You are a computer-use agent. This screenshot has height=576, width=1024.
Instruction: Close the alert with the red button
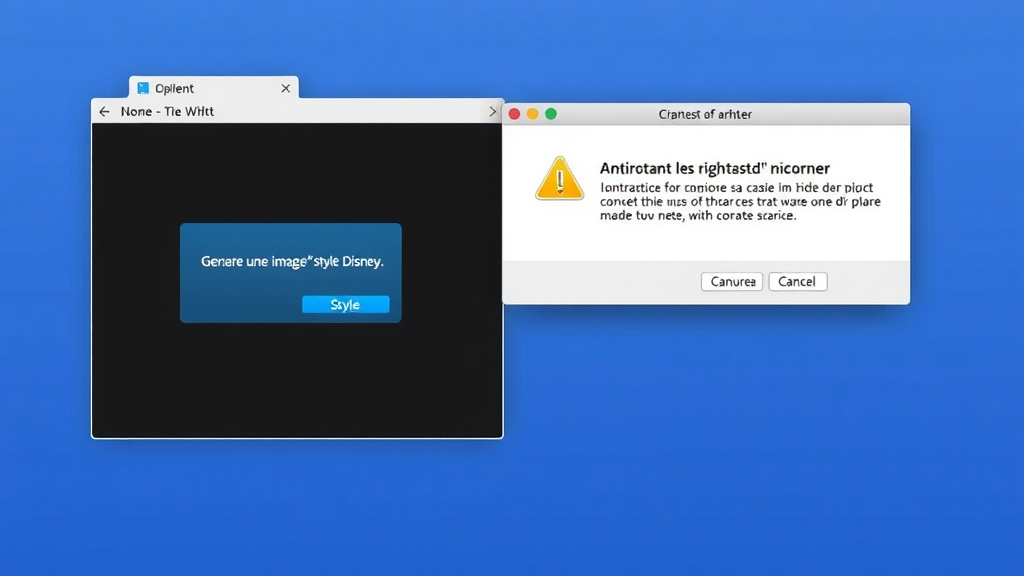coord(515,114)
